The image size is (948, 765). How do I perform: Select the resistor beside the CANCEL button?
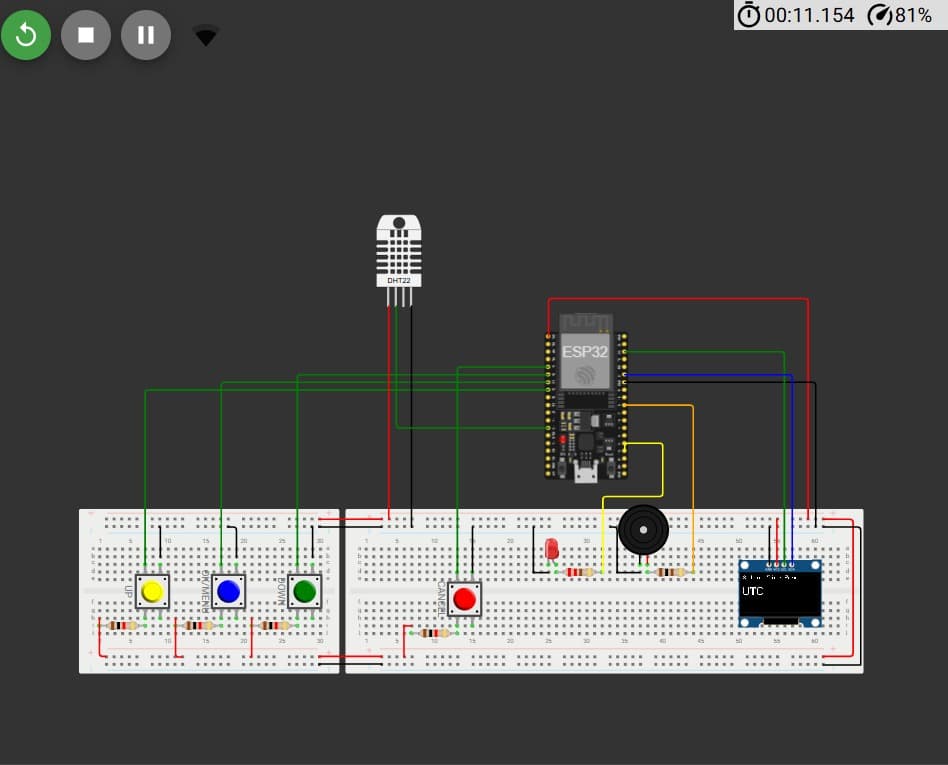pos(434,633)
